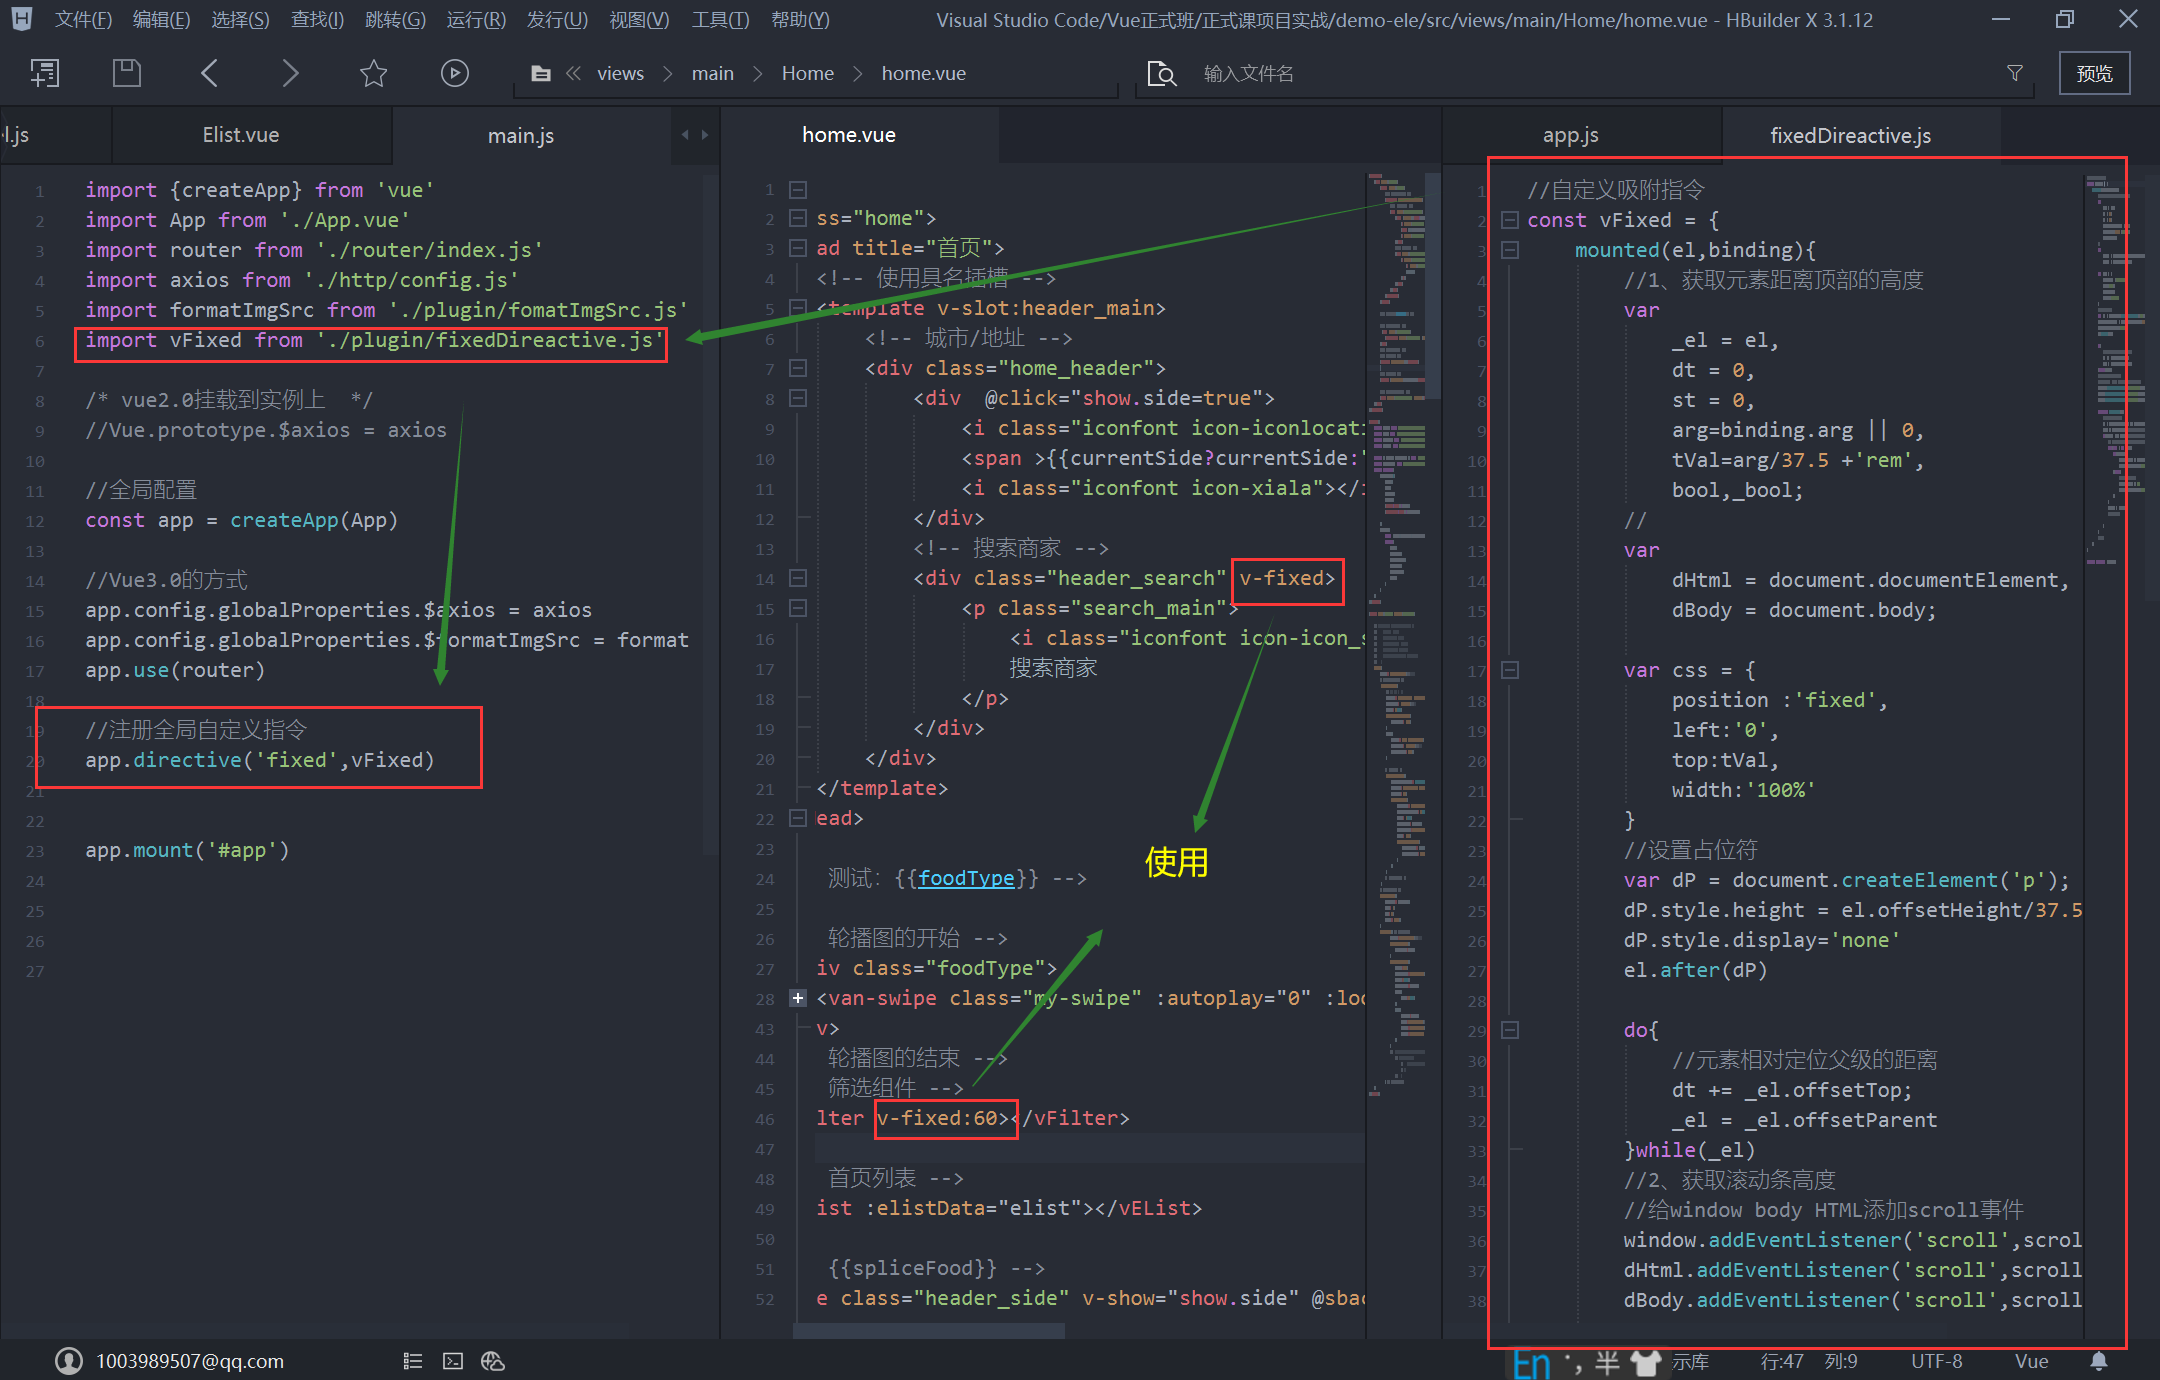Open the terminal icon in status bar
This screenshot has height=1380, width=2160.
click(453, 1361)
